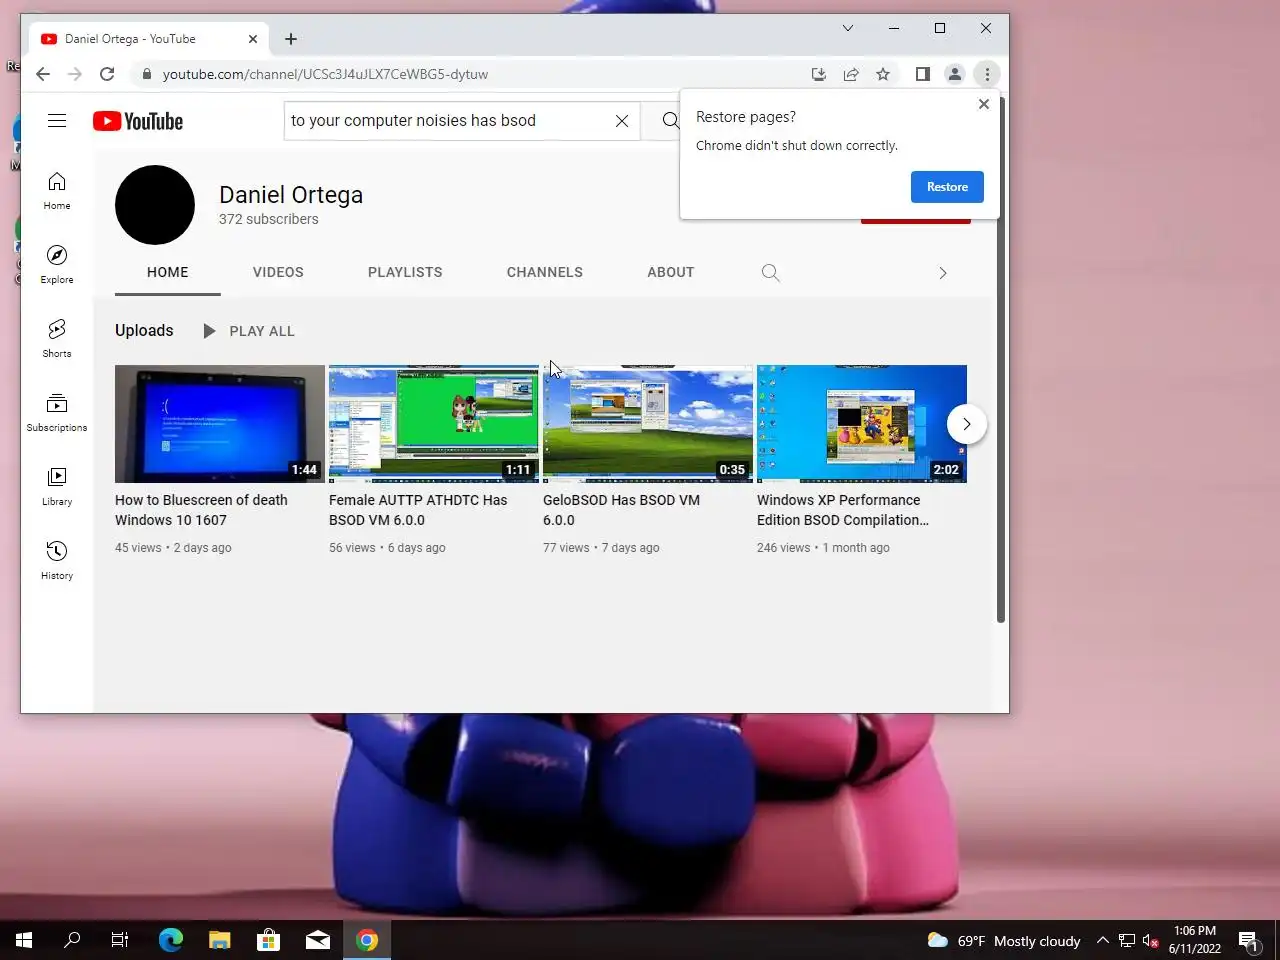Click the 1:44 bluescreen video thumbnail
The width and height of the screenshot is (1280, 960).
pos(219,424)
